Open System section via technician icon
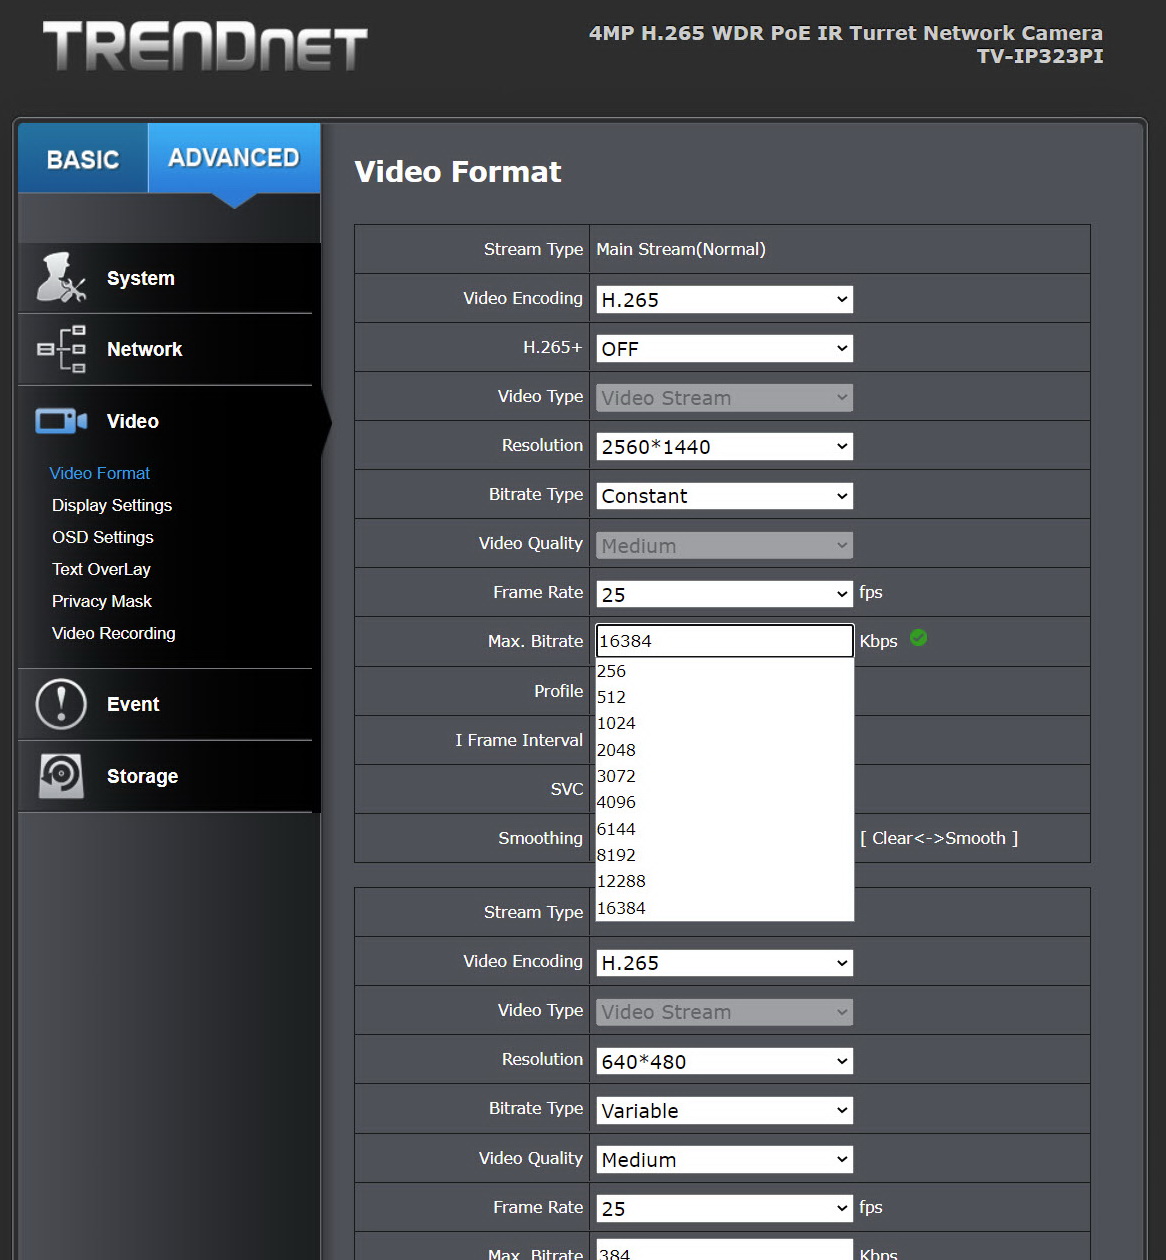This screenshot has height=1260, width=1166. (61, 278)
